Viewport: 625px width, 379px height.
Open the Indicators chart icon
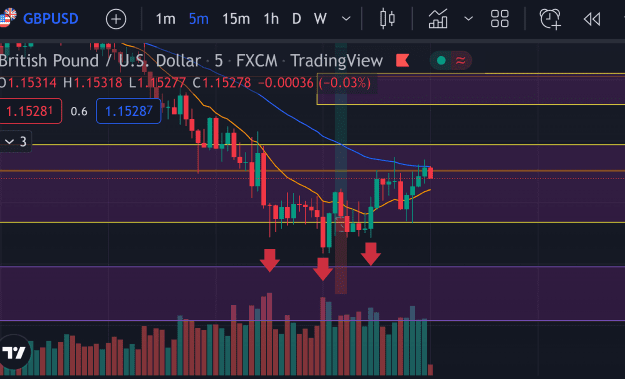pyautogui.click(x=438, y=19)
